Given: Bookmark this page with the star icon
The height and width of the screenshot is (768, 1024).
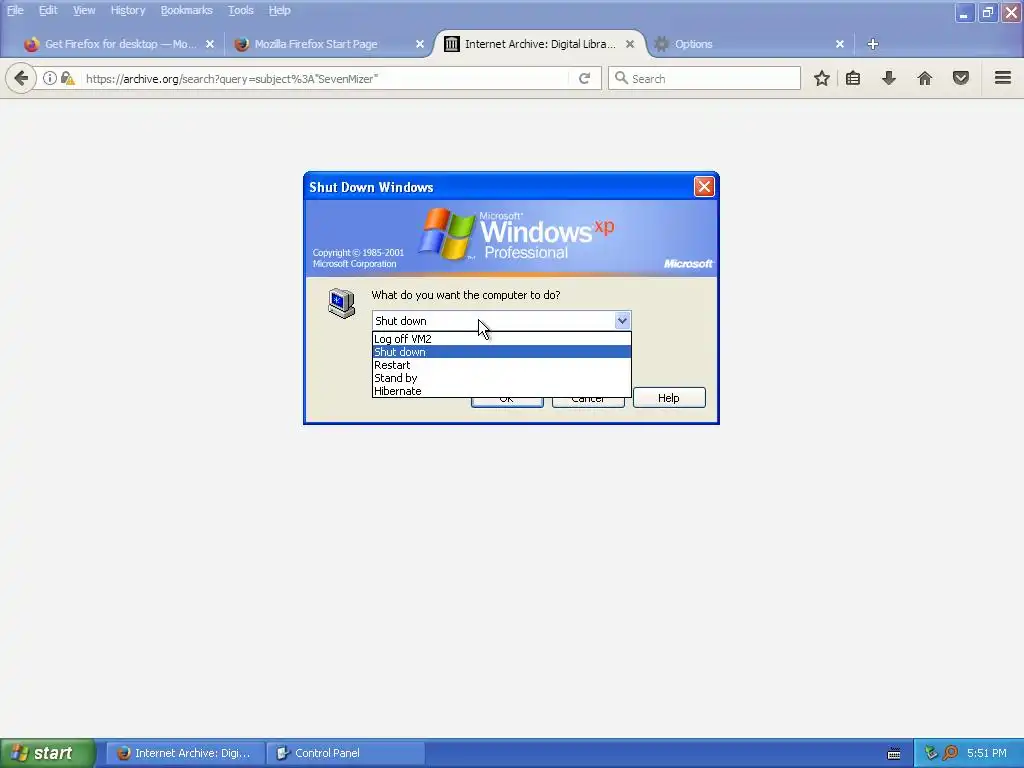Looking at the screenshot, I should click(x=822, y=78).
